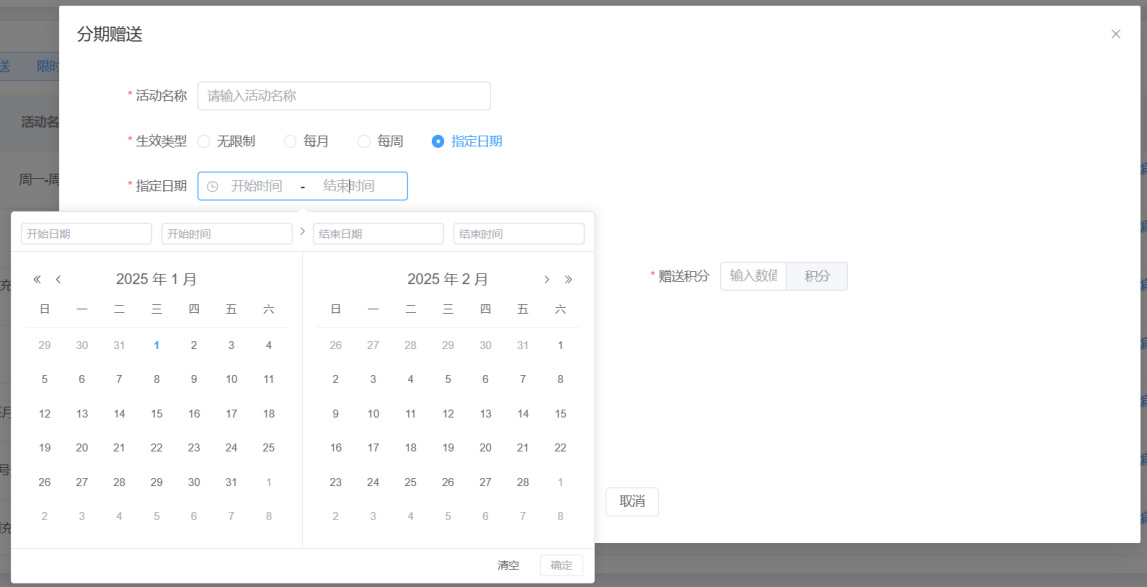Select the 指定日期 radio option
Viewport: 1147px width, 587px height.
pos(467,141)
